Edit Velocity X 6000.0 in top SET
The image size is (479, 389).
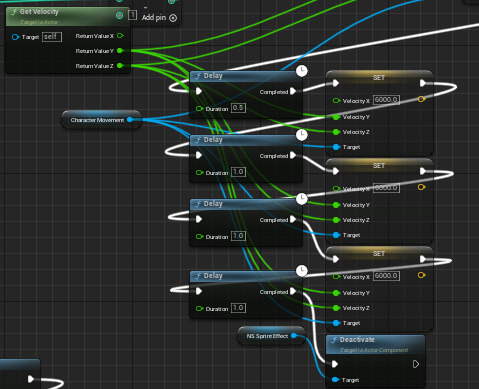coord(386,100)
